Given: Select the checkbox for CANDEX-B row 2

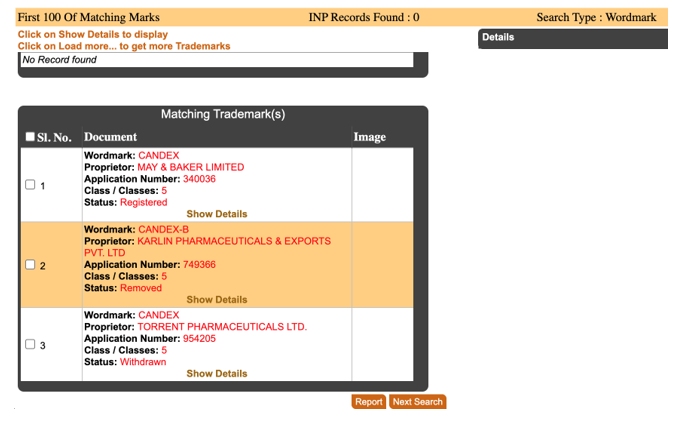Looking at the screenshot, I should point(30,265).
